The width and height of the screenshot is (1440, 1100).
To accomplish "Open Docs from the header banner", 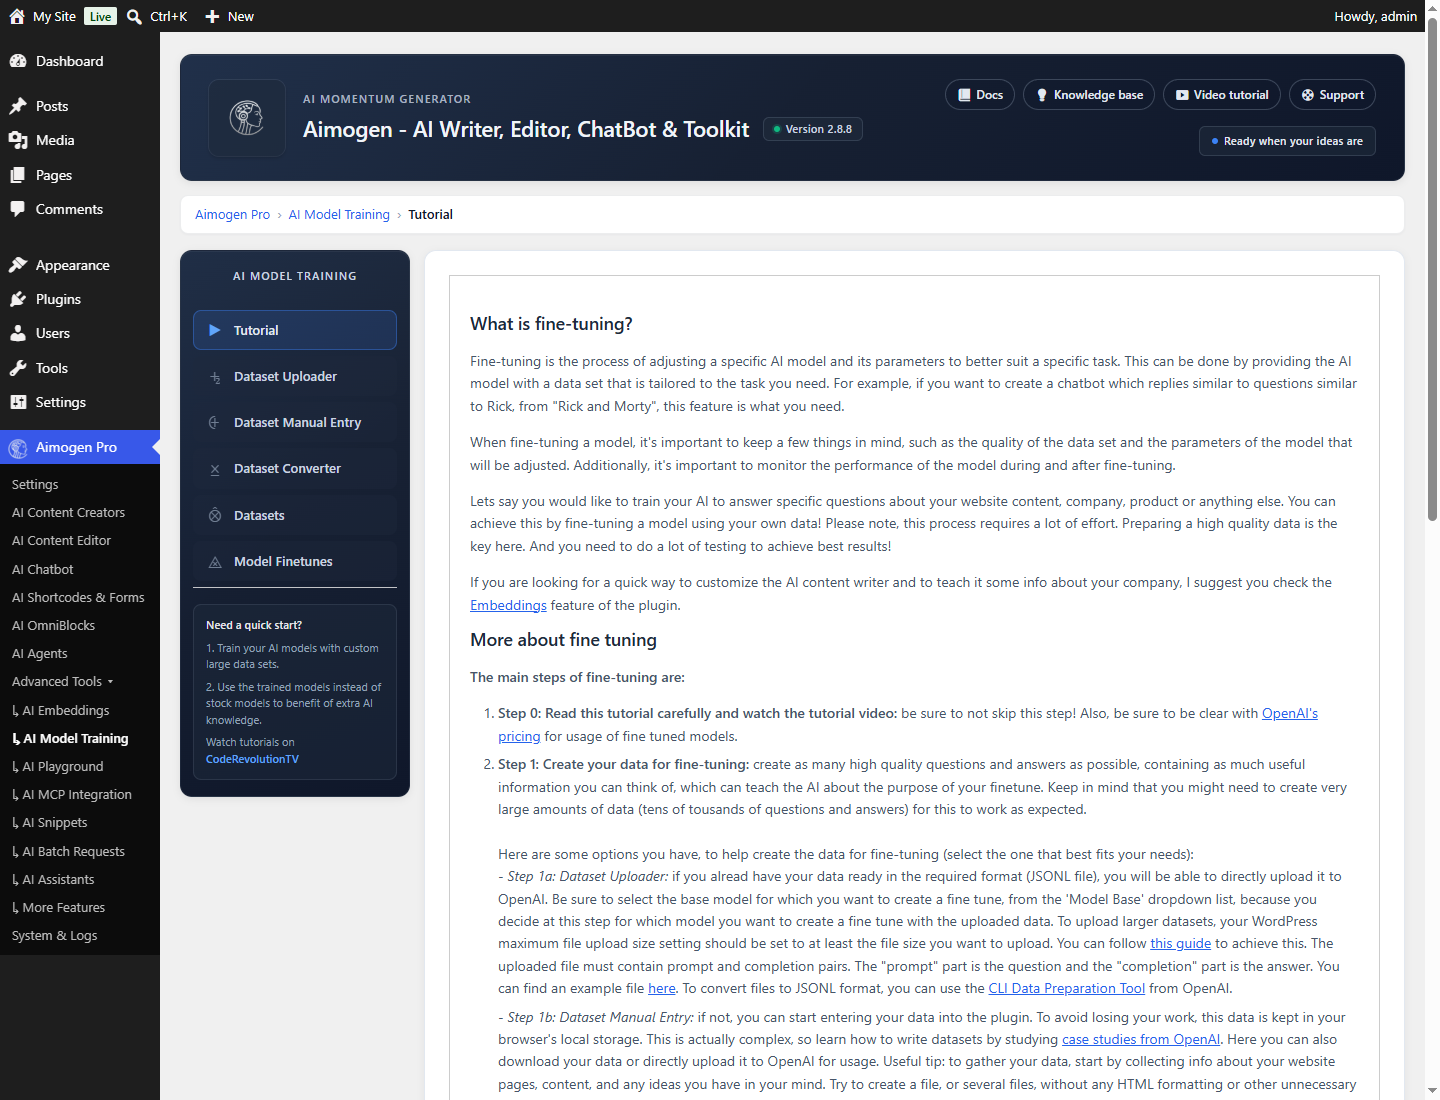I will (x=980, y=95).
